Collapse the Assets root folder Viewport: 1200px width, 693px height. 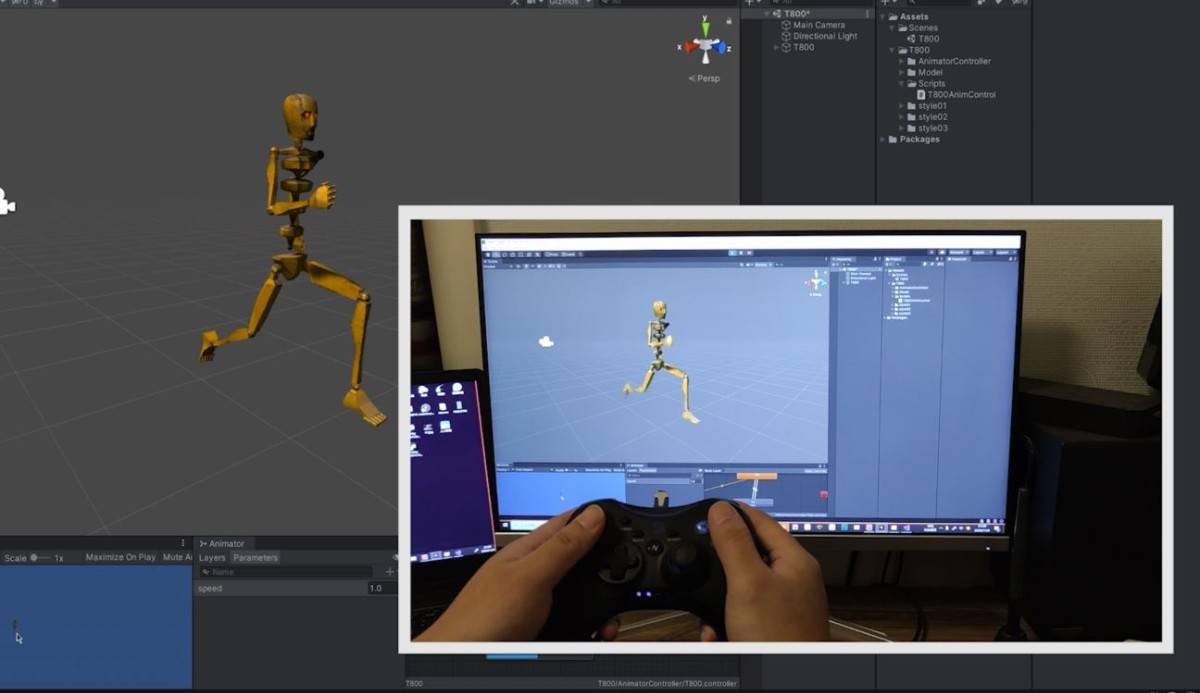(x=882, y=17)
